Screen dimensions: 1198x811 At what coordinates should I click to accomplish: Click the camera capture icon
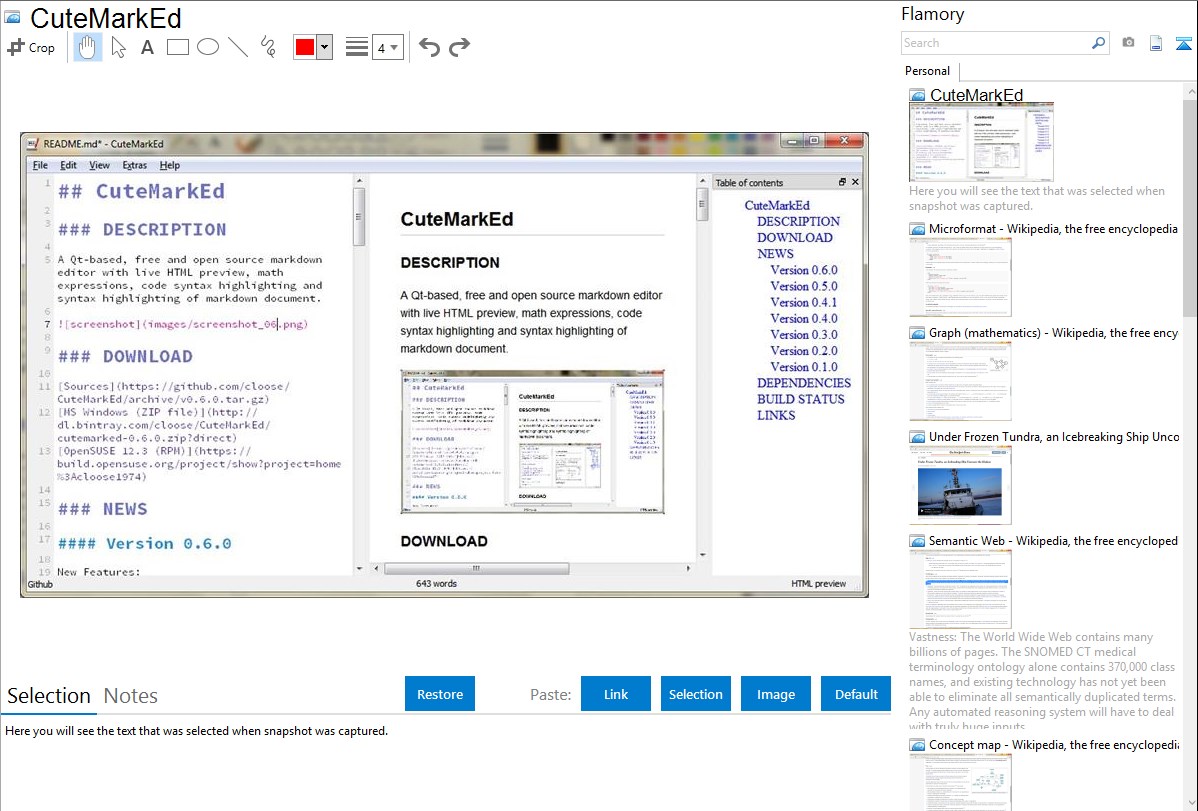pyautogui.click(x=1128, y=43)
